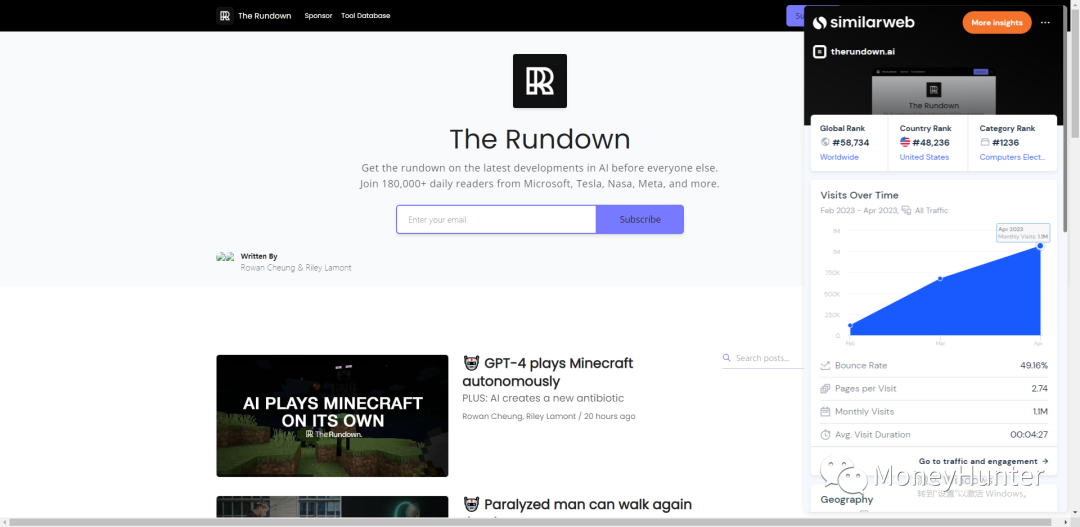Click the Bounce Rate icon
The width and height of the screenshot is (1080, 527).
pyautogui.click(x=825, y=366)
